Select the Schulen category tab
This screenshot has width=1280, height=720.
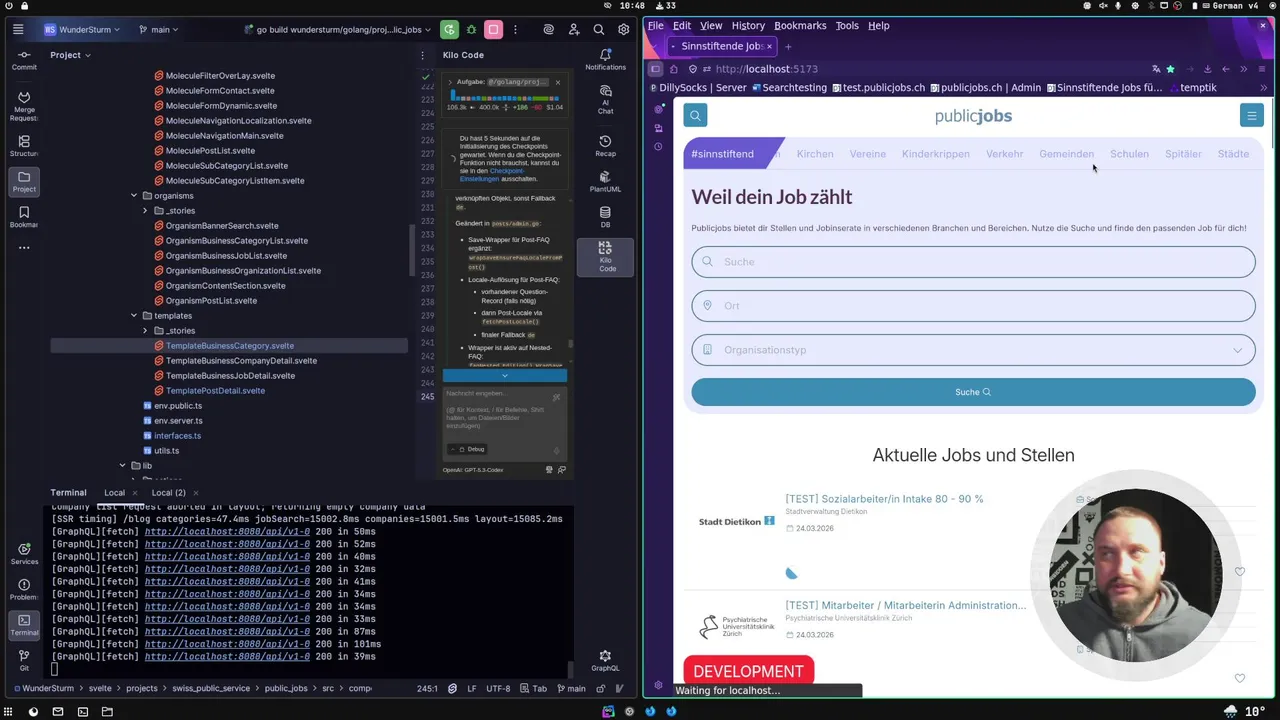click(x=1129, y=154)
